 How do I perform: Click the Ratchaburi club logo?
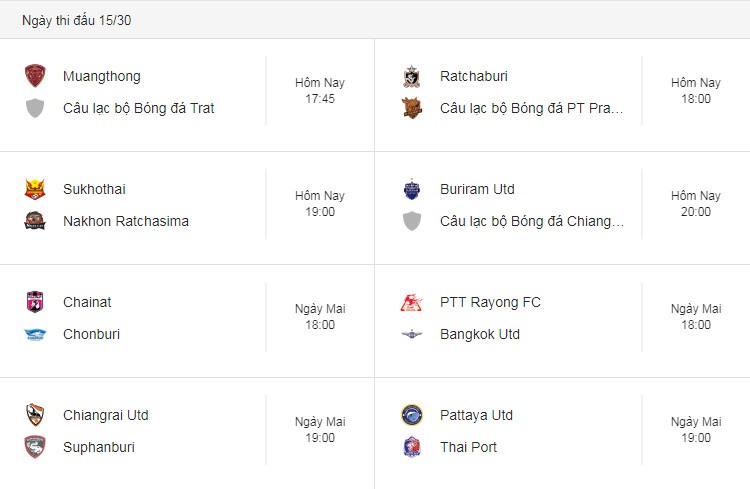(x=411, y=77)
